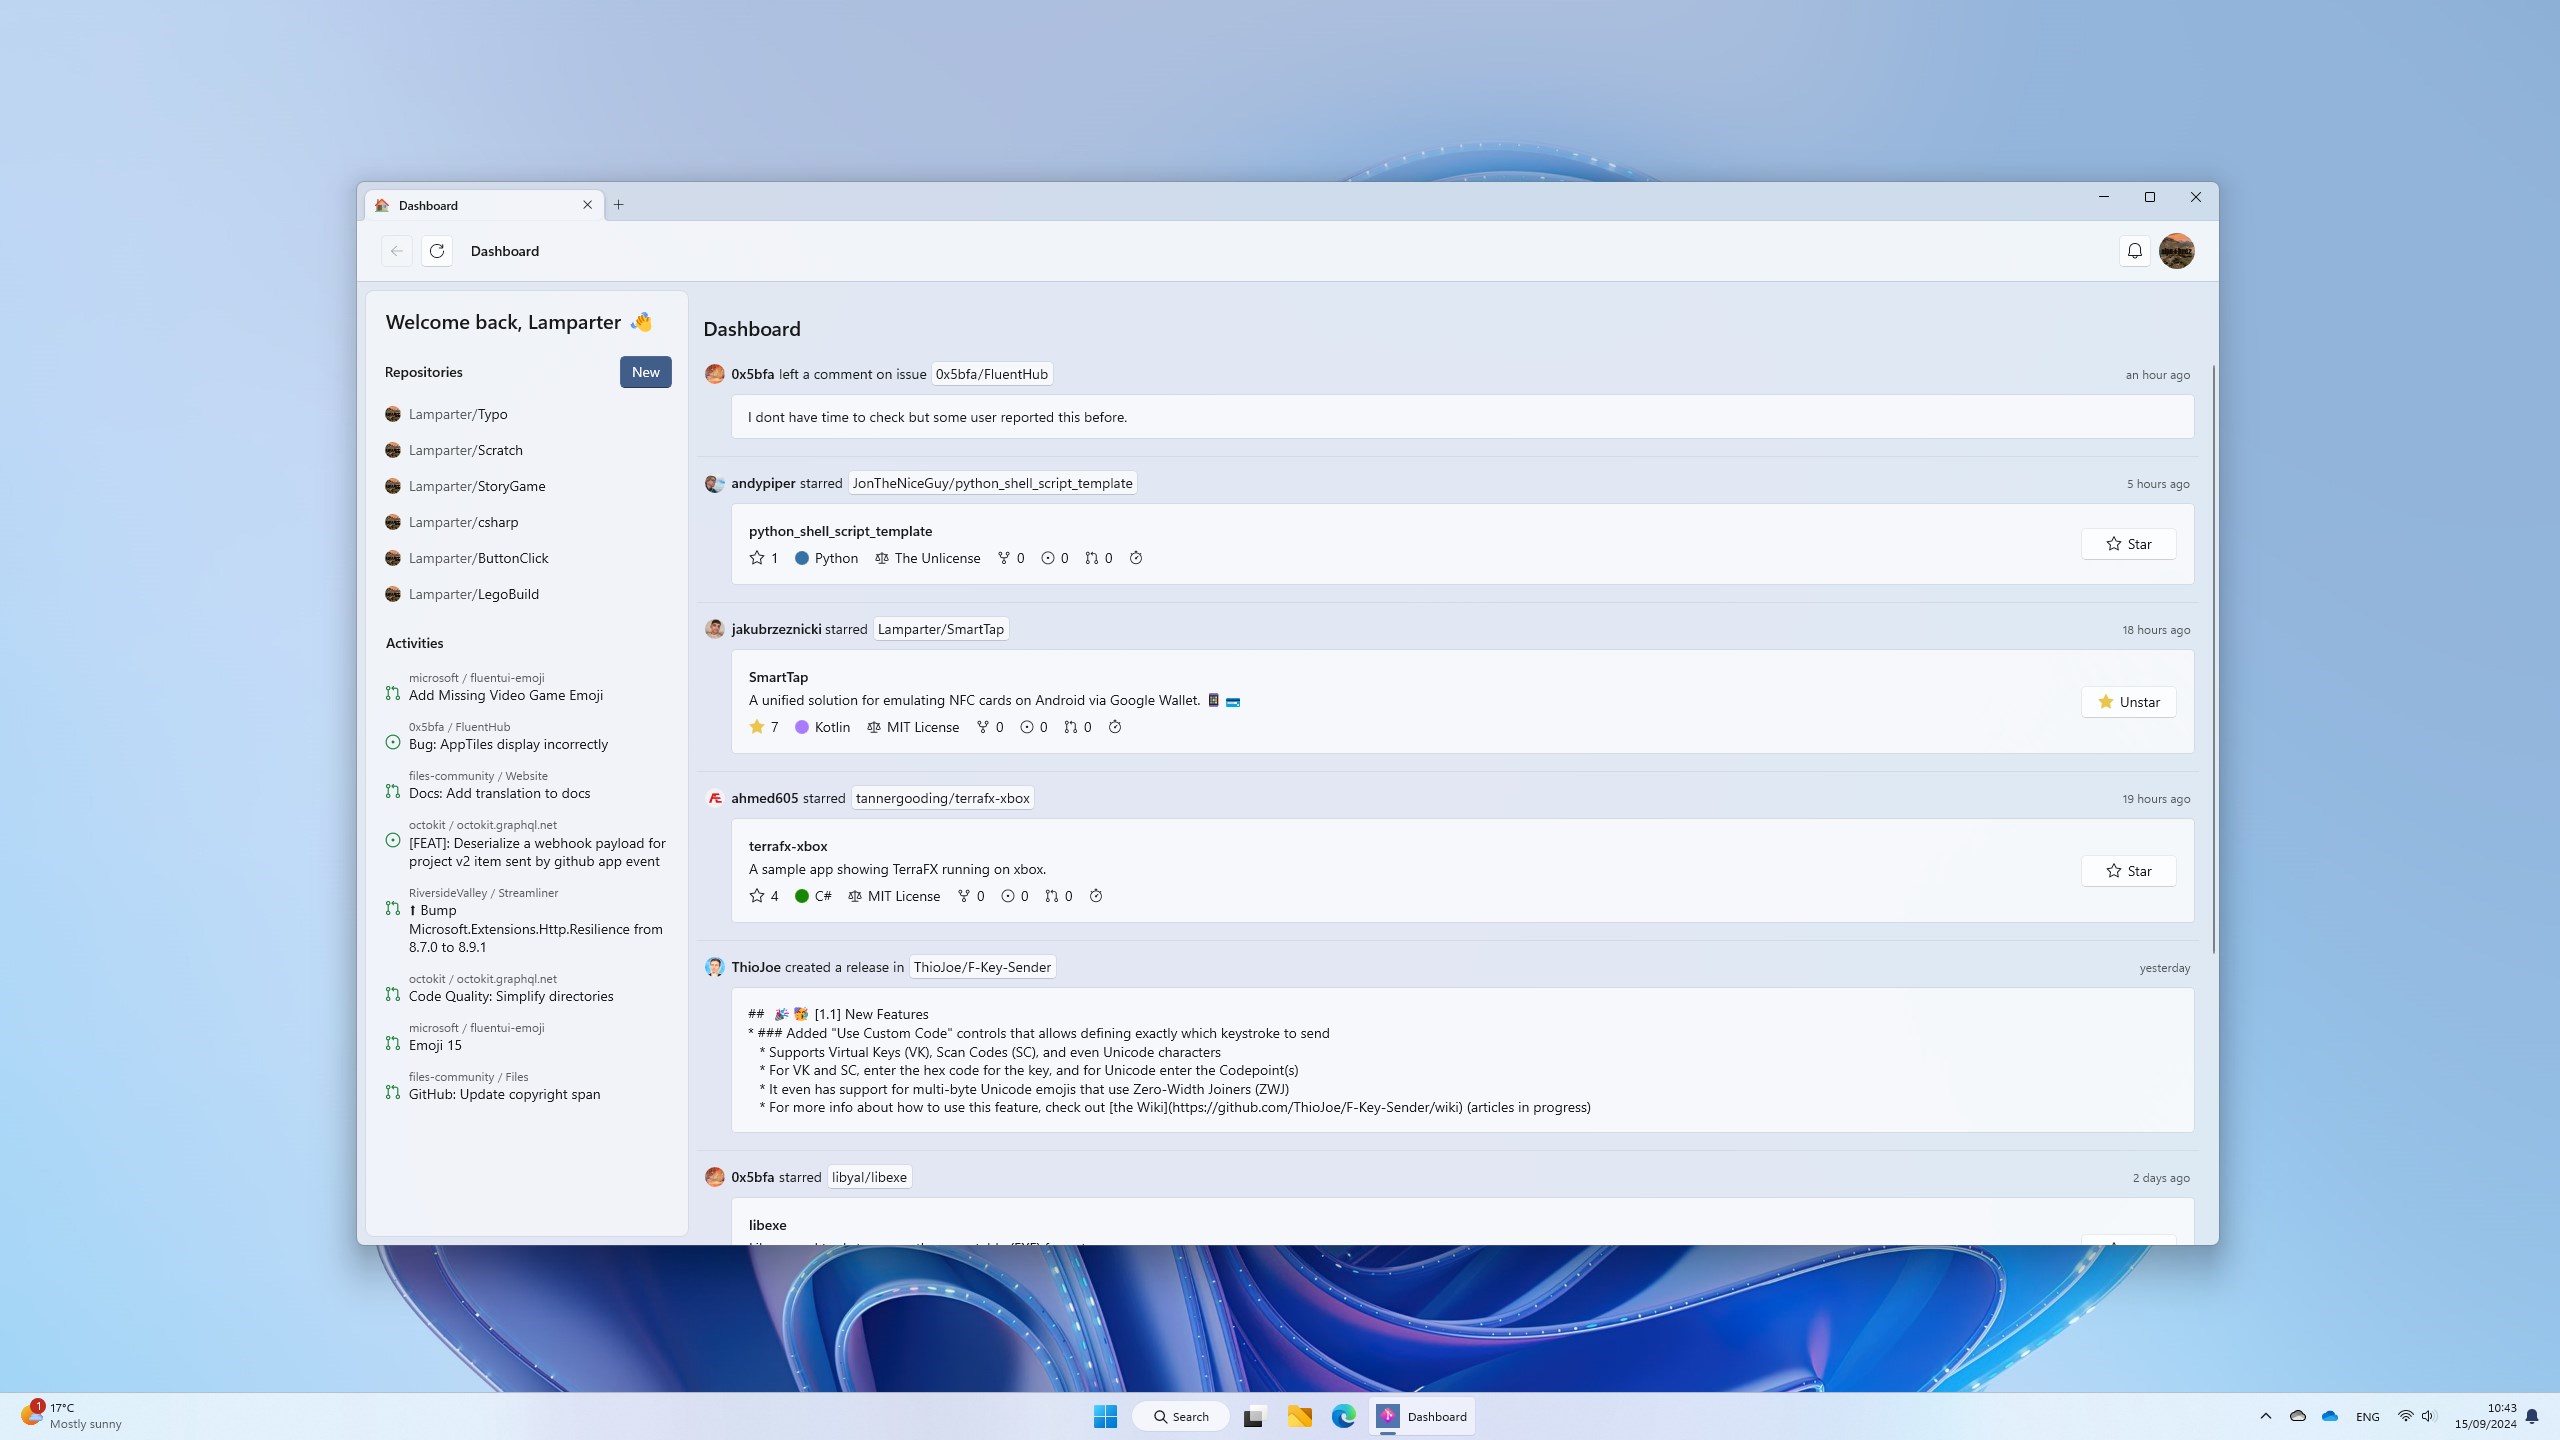Open the 0x5bfa/FluentHub issue link

click(991, 374)
